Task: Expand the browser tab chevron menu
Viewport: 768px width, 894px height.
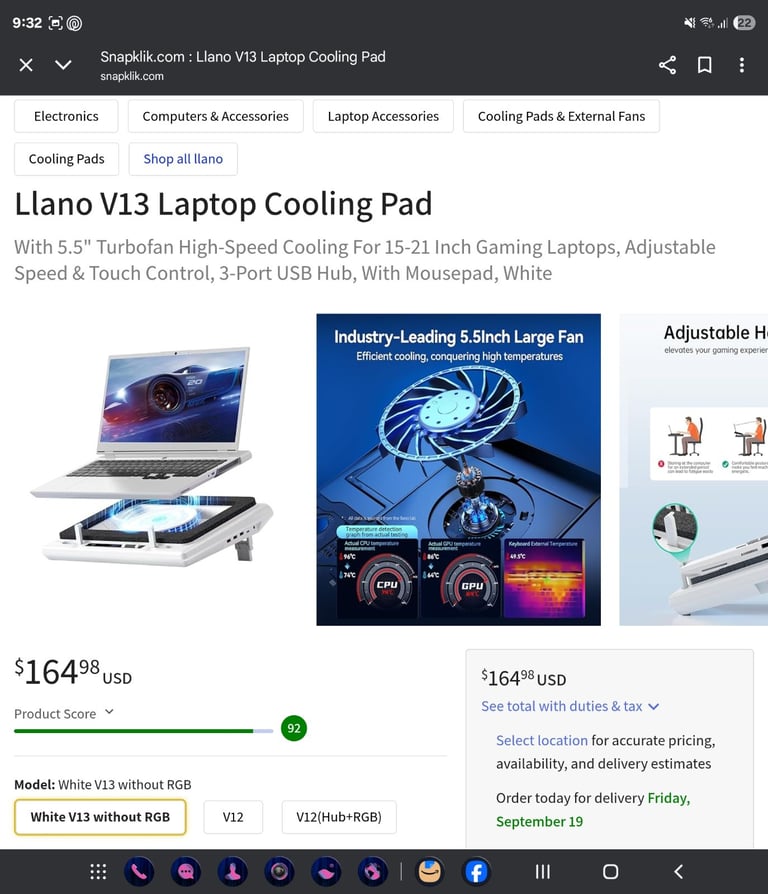Action: tap(63, 65)
